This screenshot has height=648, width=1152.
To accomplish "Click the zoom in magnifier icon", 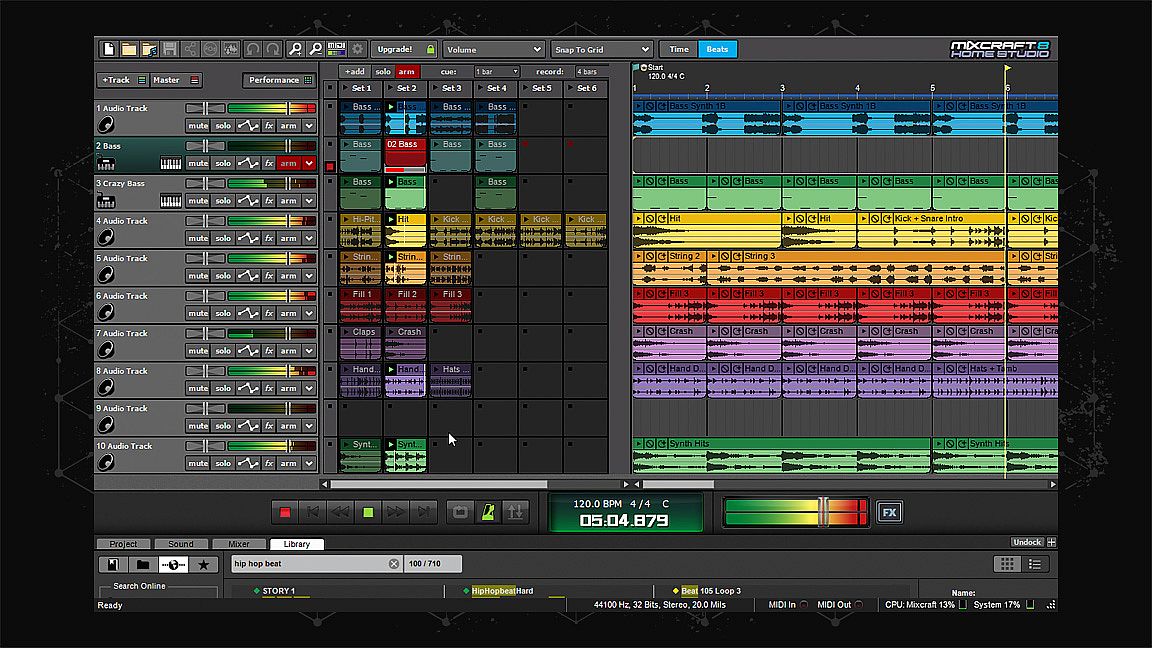I will point(295,49).
